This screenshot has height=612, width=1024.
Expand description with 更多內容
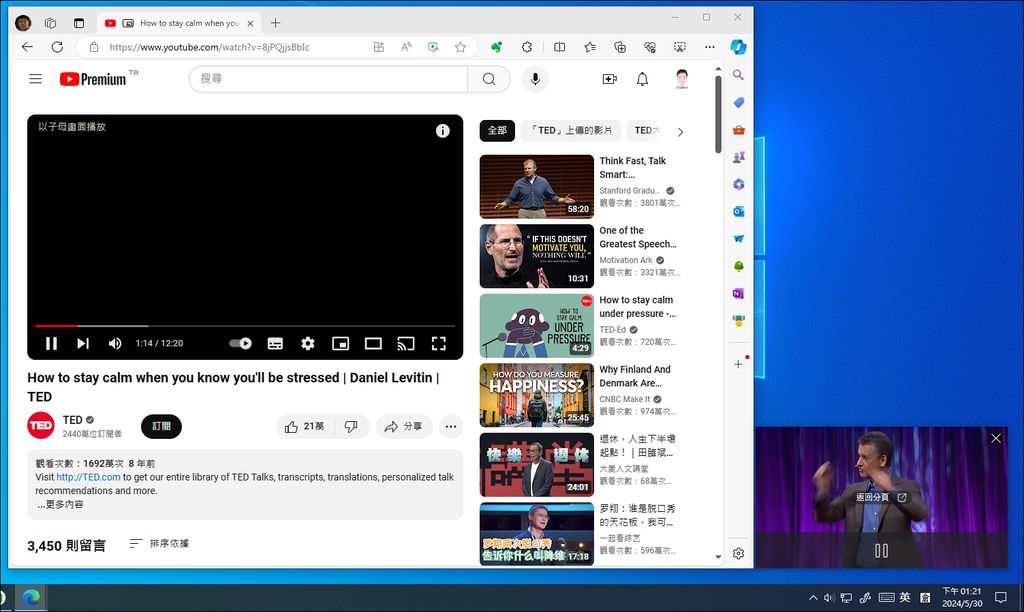[61, 505]
